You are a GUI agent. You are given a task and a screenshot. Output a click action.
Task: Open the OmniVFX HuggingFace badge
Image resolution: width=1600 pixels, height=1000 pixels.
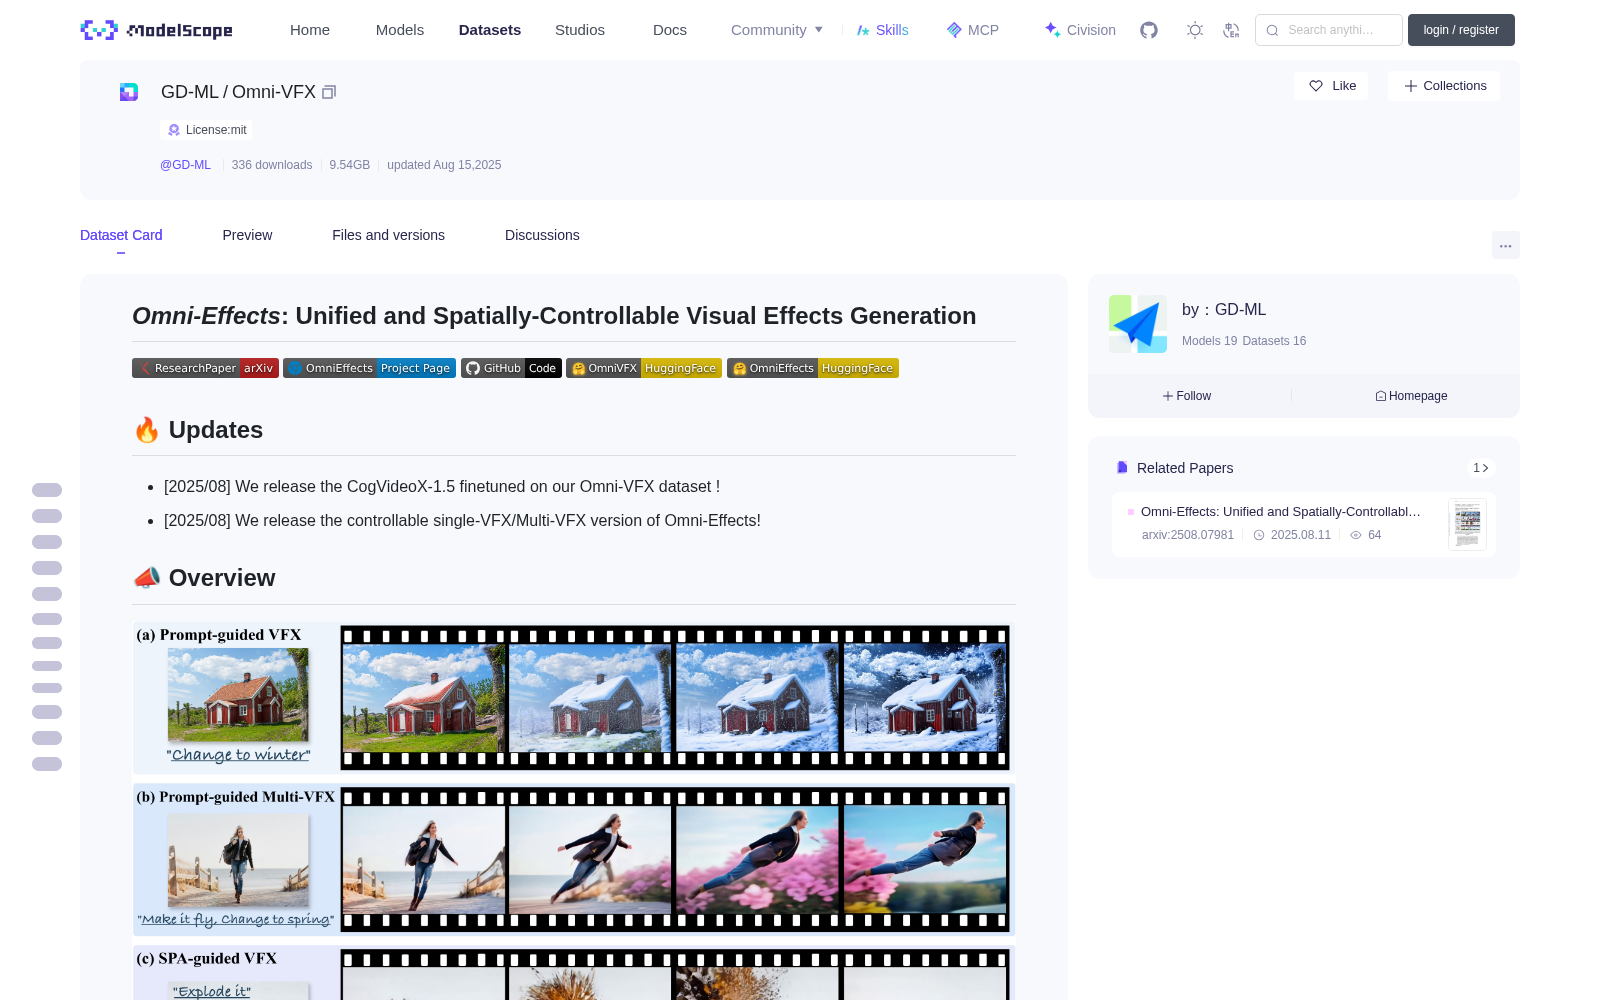point(644,368)
